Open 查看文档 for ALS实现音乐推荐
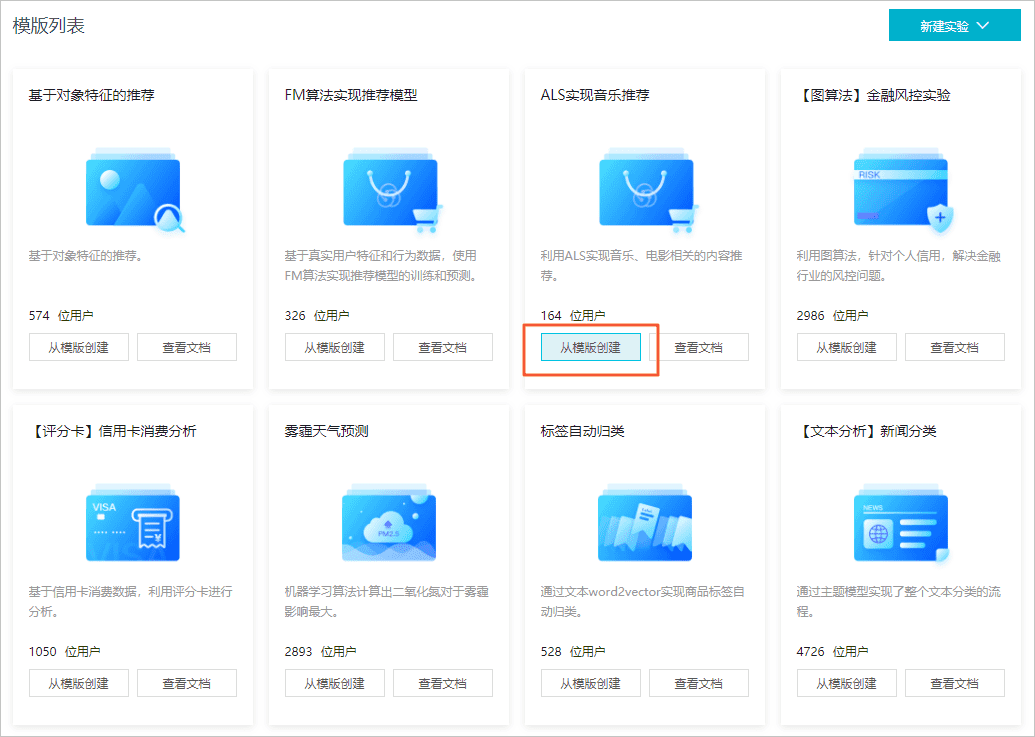This screenshot has height=737, width=1035. 699,347
